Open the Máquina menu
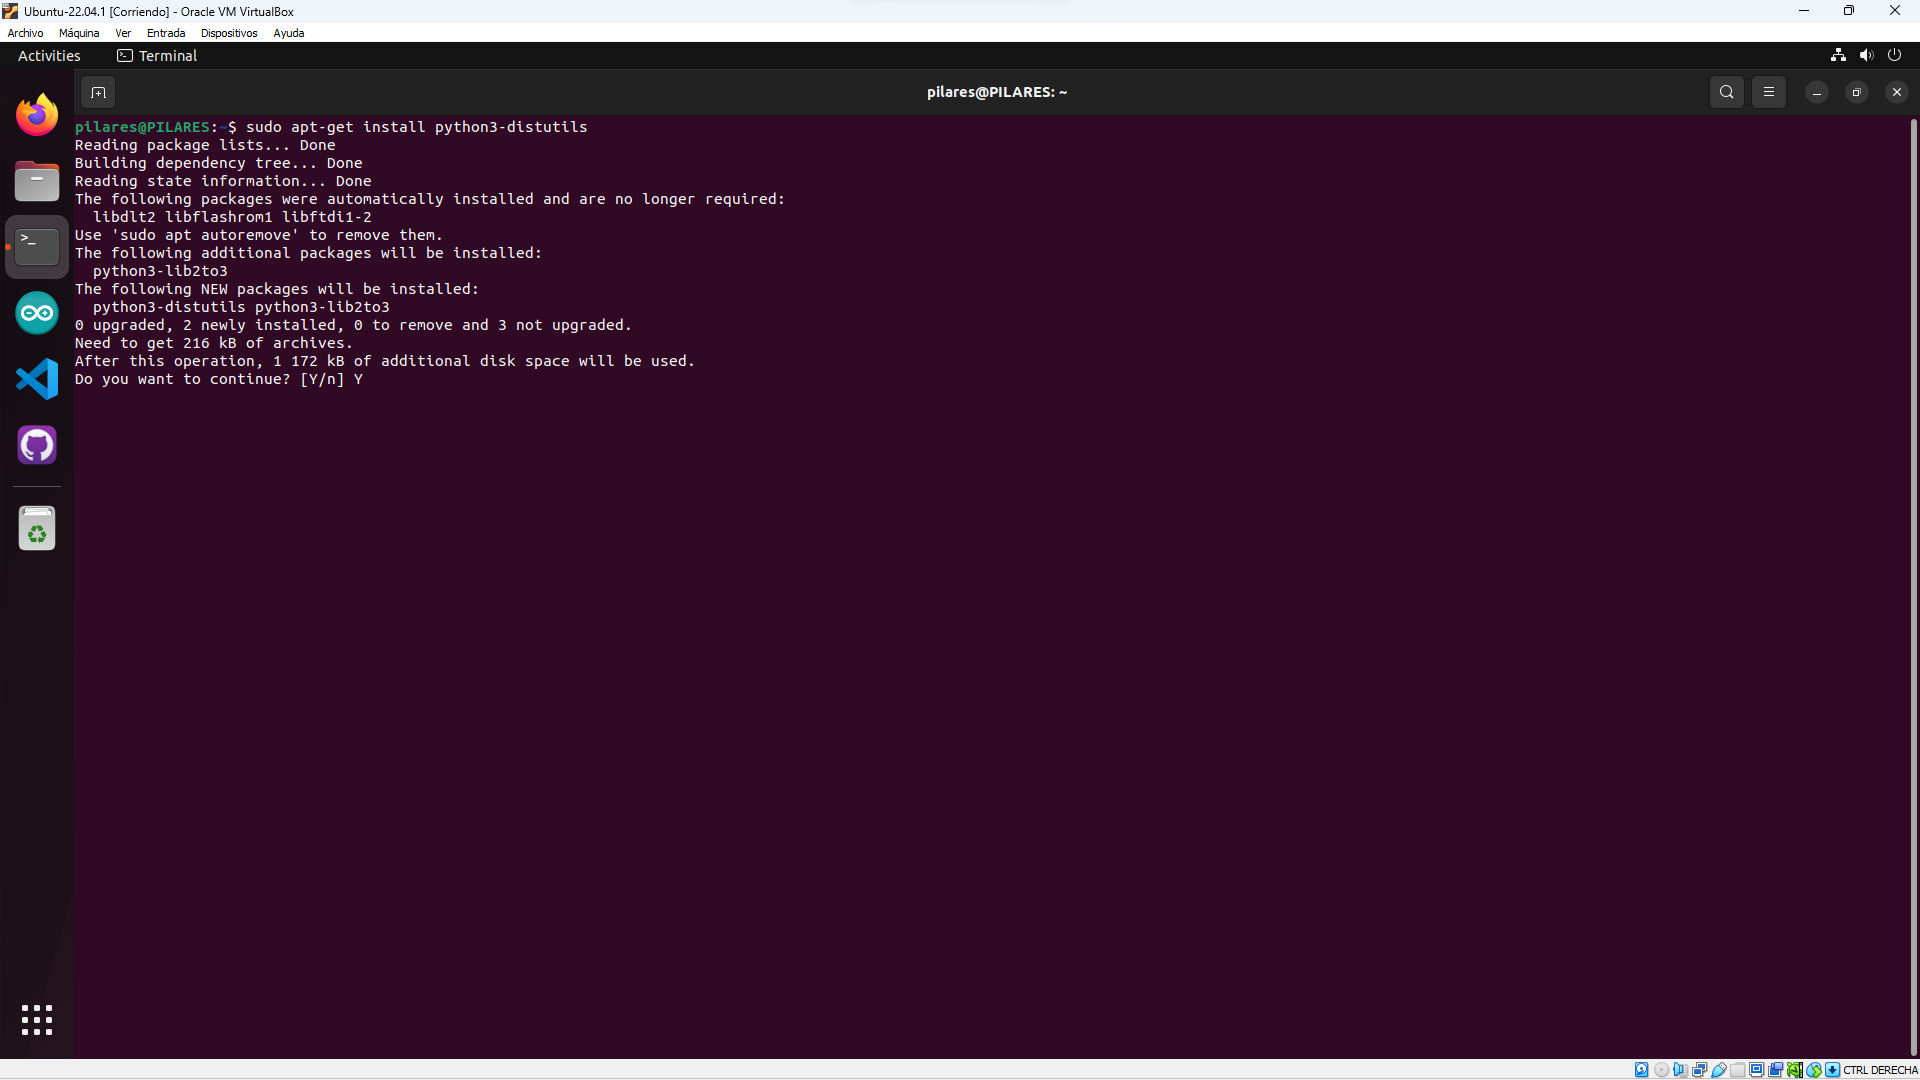The height and width of the screenshot is (1080, 1920). tap(79, 33)
